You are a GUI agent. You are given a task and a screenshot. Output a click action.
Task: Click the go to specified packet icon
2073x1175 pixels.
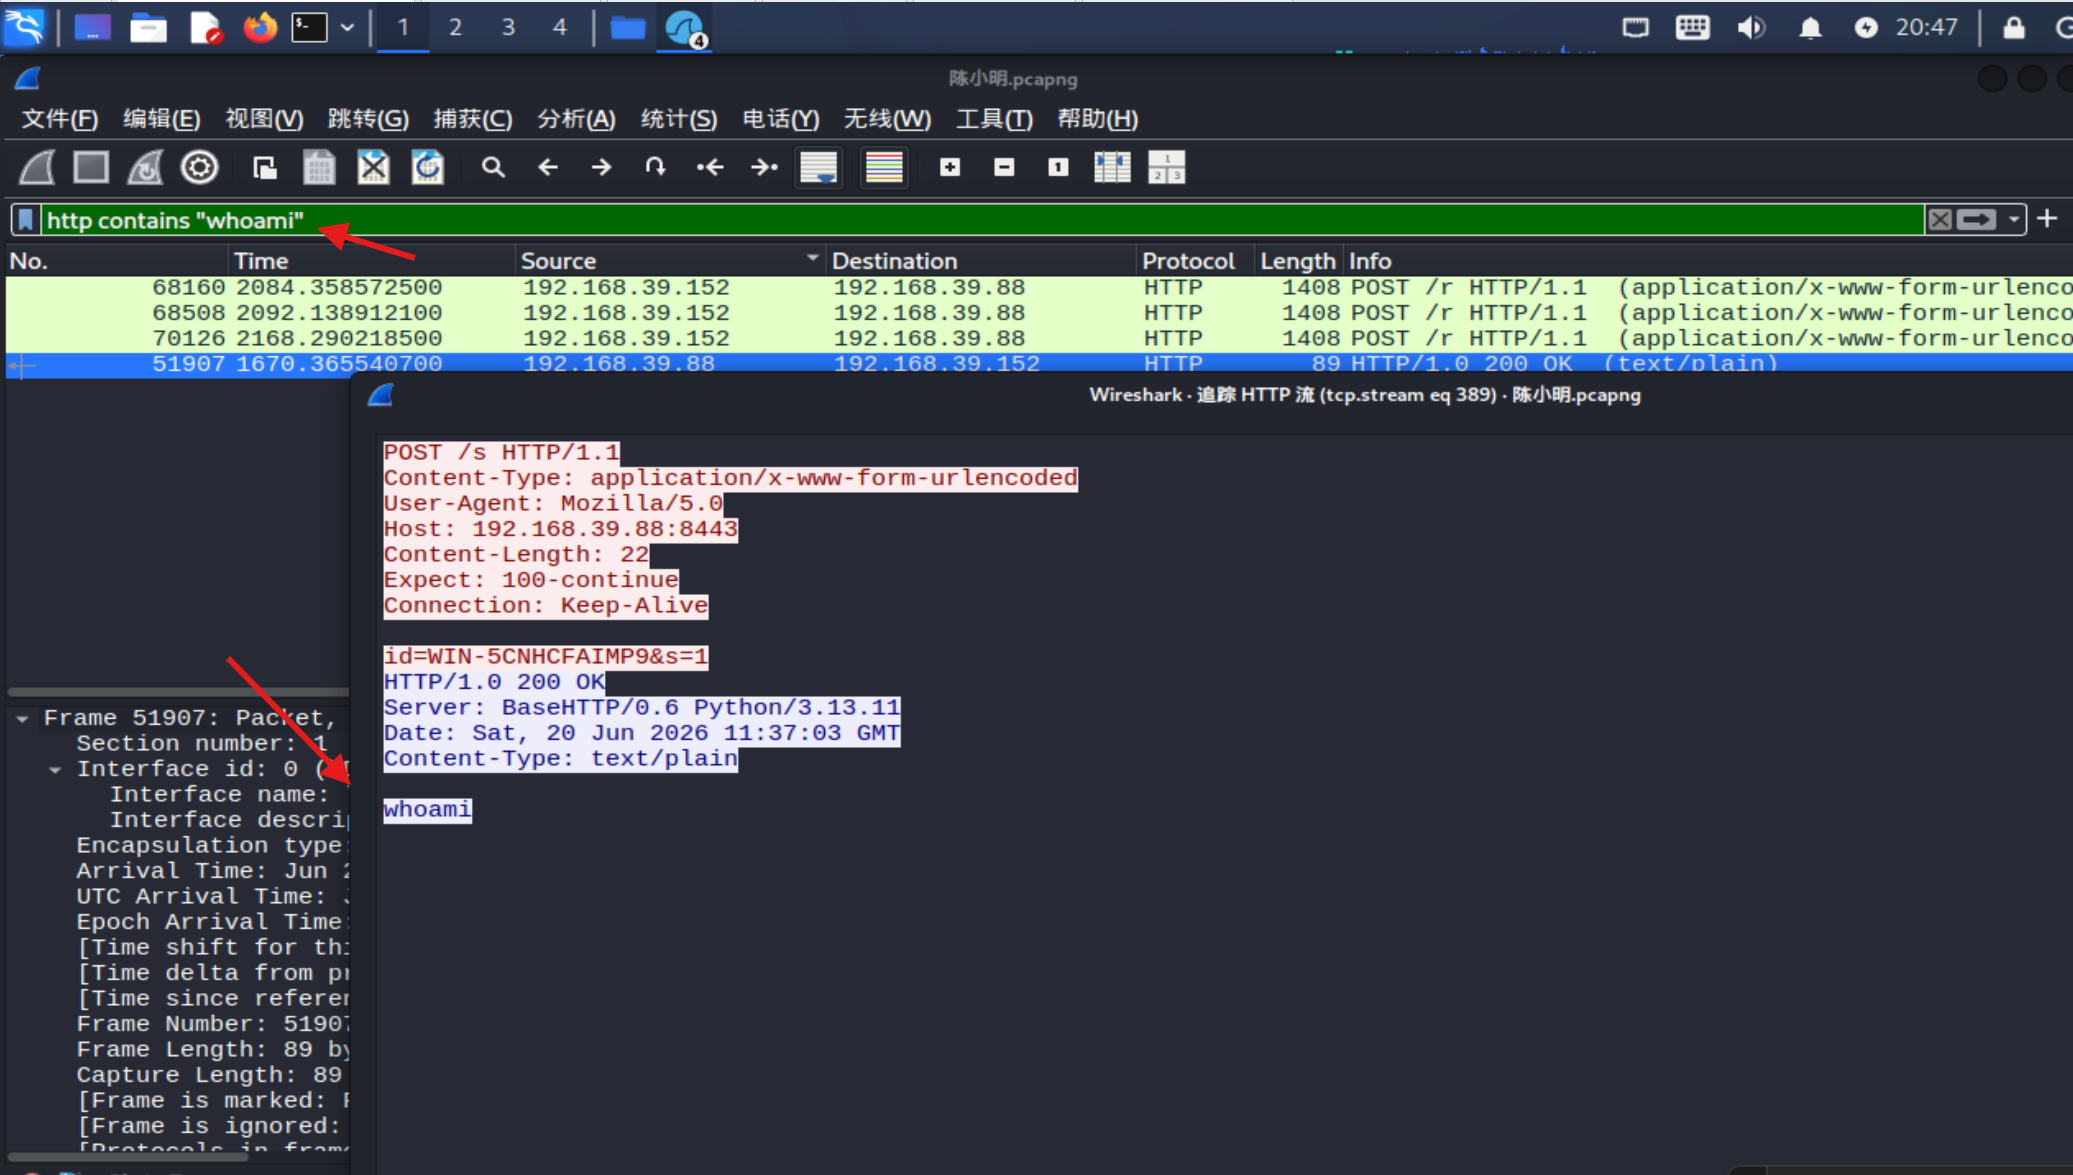tap(655, 167)
